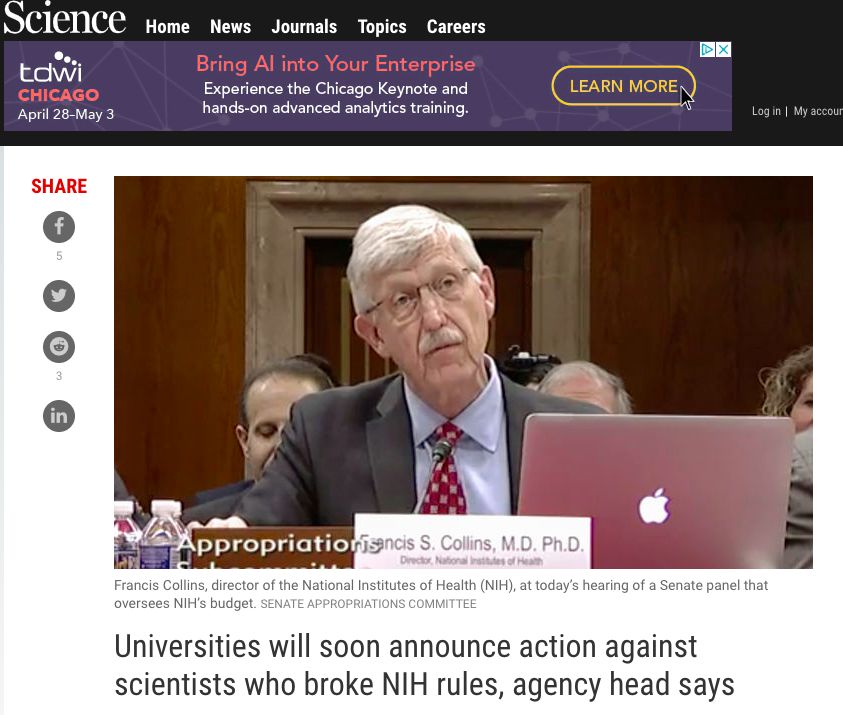Click the Francis Collins hearing photo
Viewport: 843px width, 715px height.
pyautogui.click(x=463, y=372)
